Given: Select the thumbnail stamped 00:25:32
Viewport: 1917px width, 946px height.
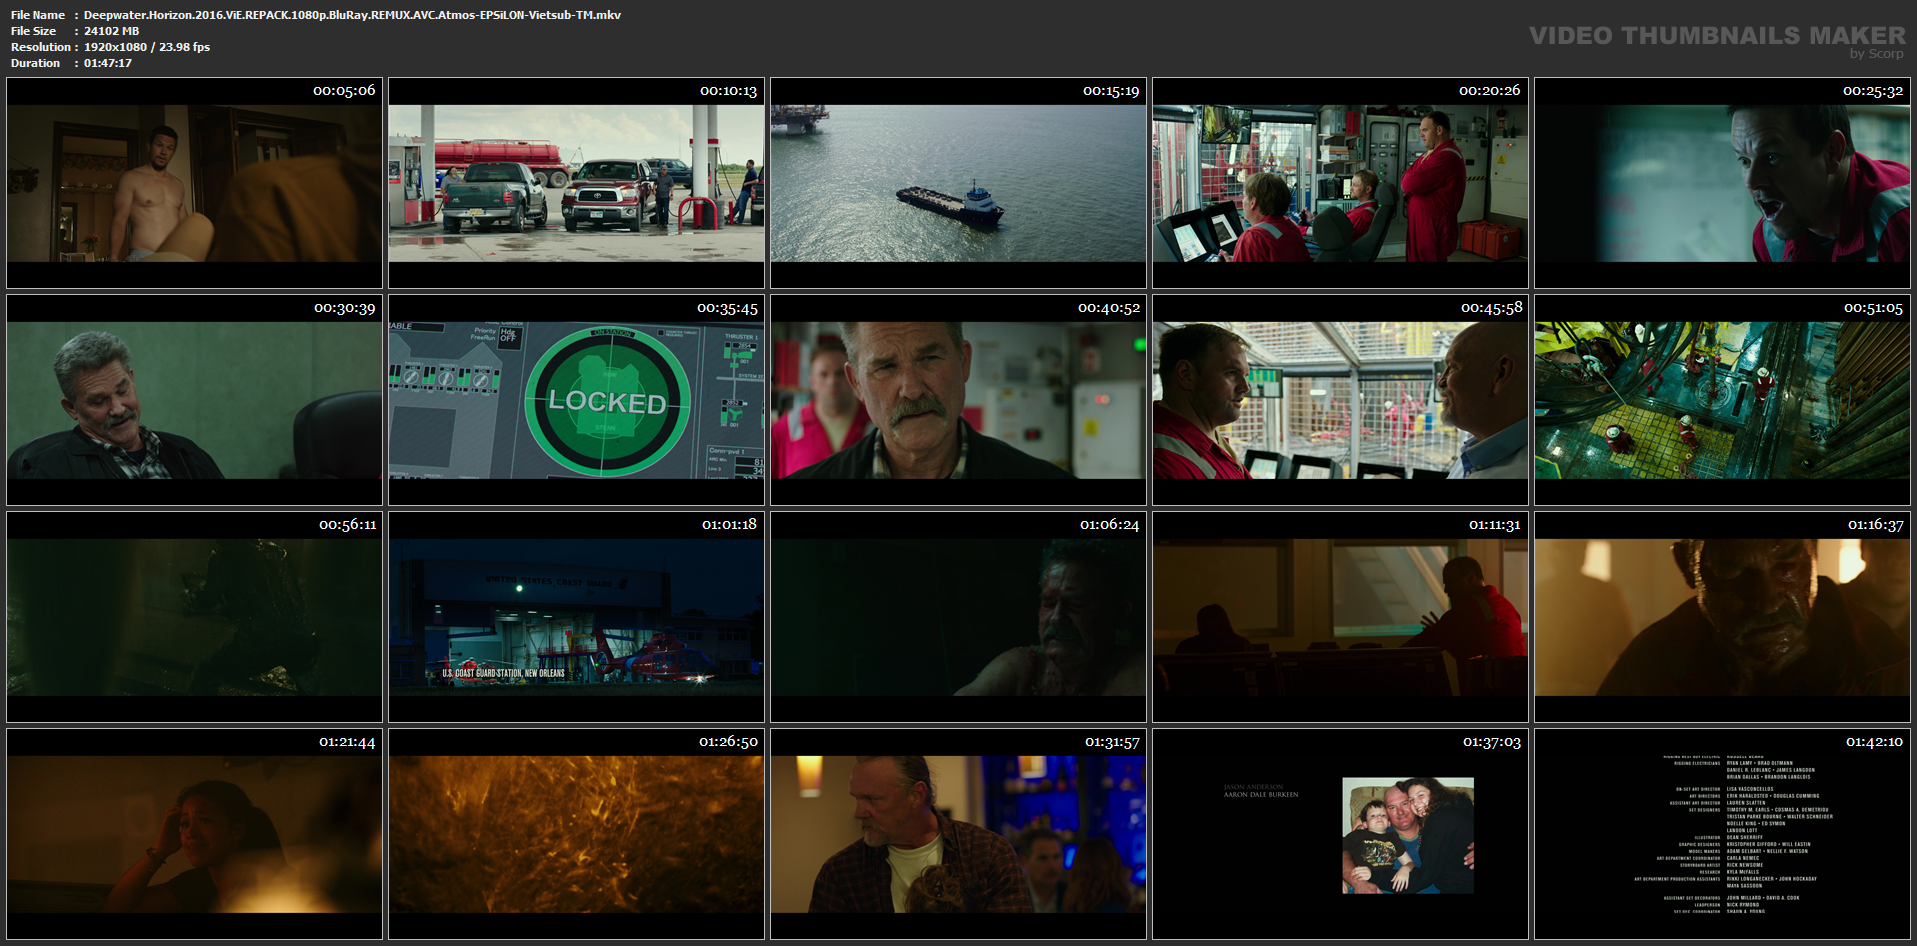Looking at the screenshot, I should pos(1722,183).
